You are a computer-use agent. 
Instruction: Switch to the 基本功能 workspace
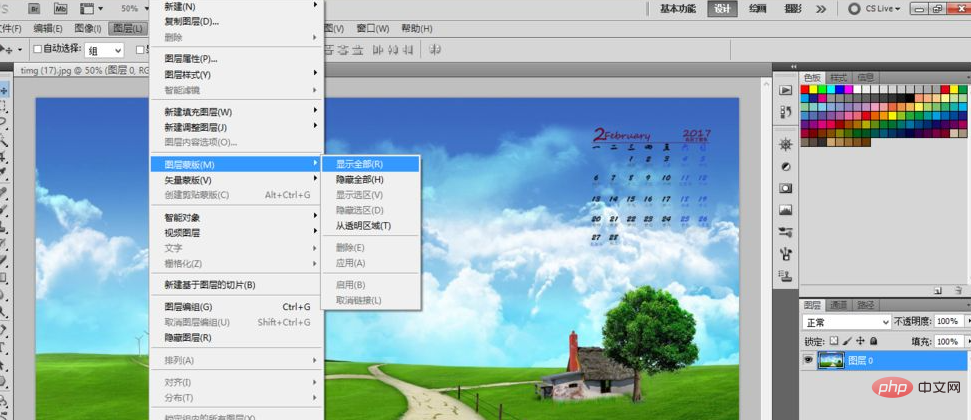pos(677,9)
